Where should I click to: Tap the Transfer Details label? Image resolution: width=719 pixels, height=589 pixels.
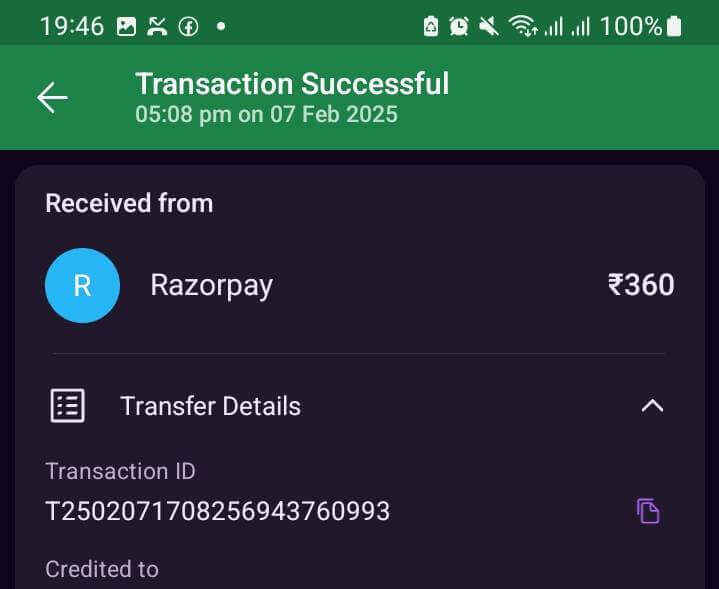click(x=210, y=406)
